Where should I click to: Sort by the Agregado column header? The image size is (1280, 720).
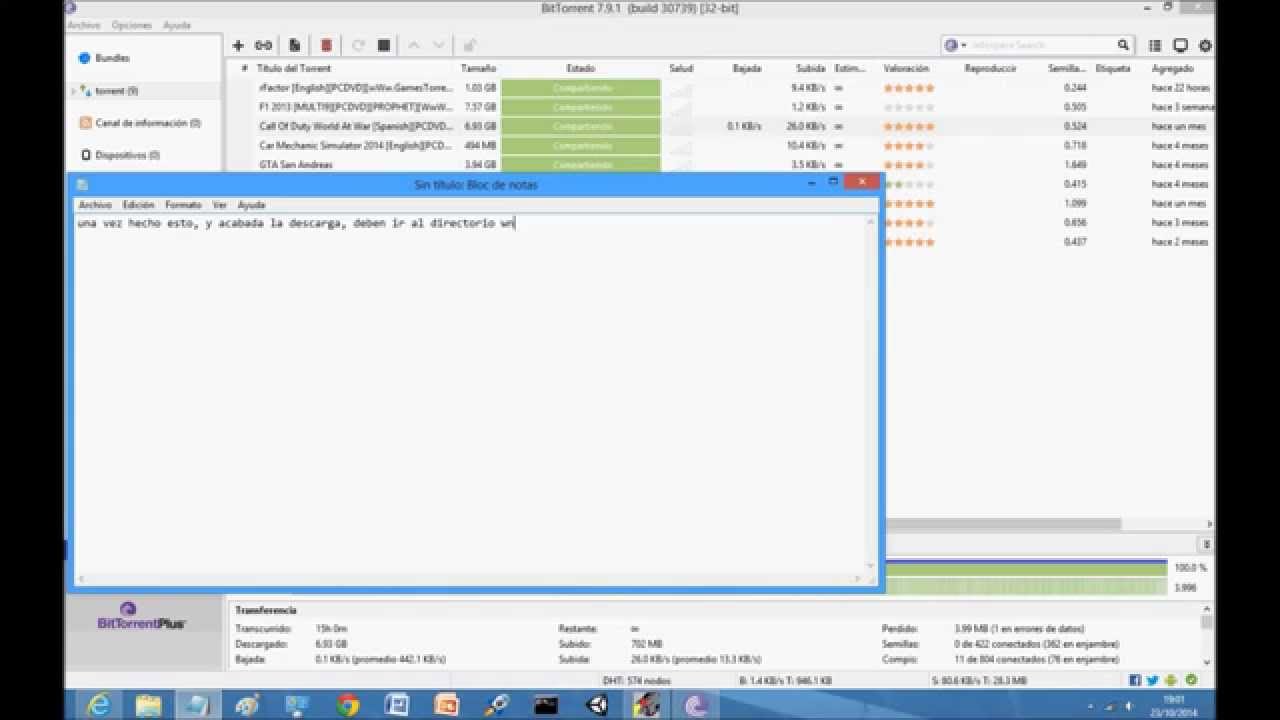pos(1173,69)
